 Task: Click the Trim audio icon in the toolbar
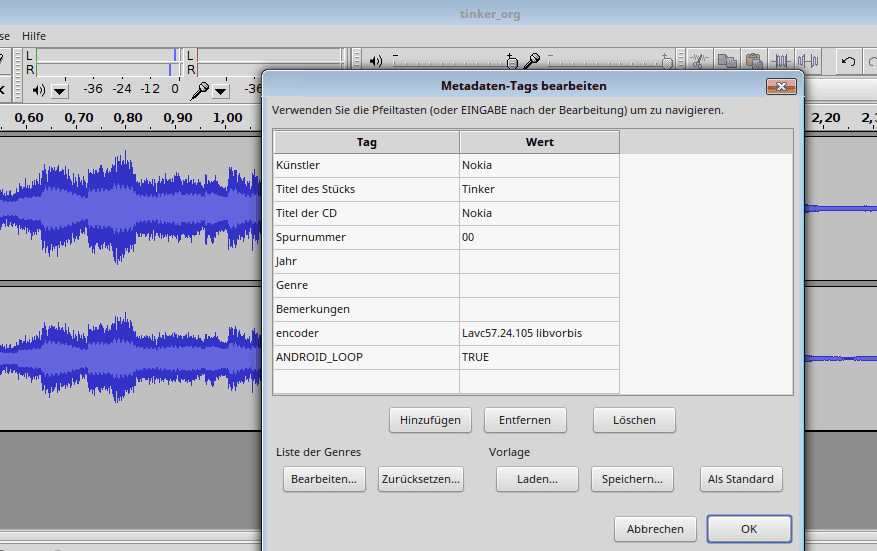point(781,60)
